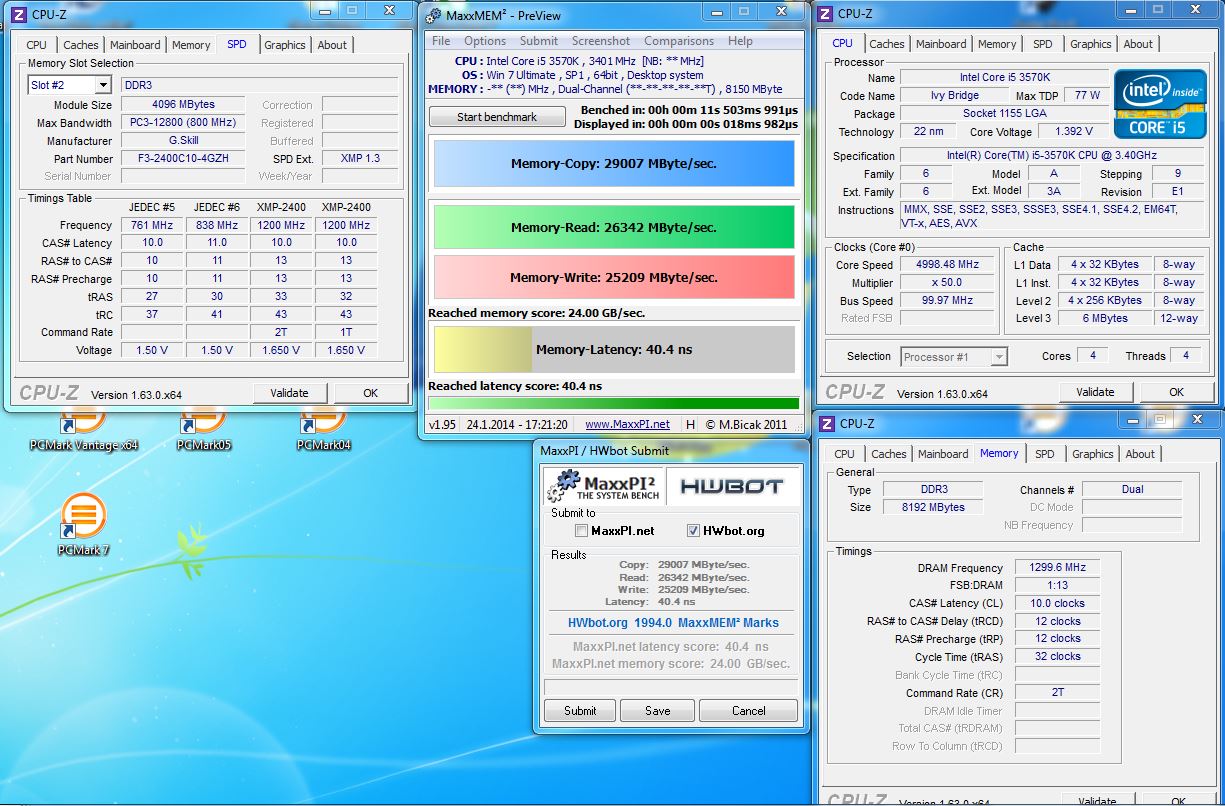
Task: Switch to About tab in SPD window
Action: [x=332, y=45]
